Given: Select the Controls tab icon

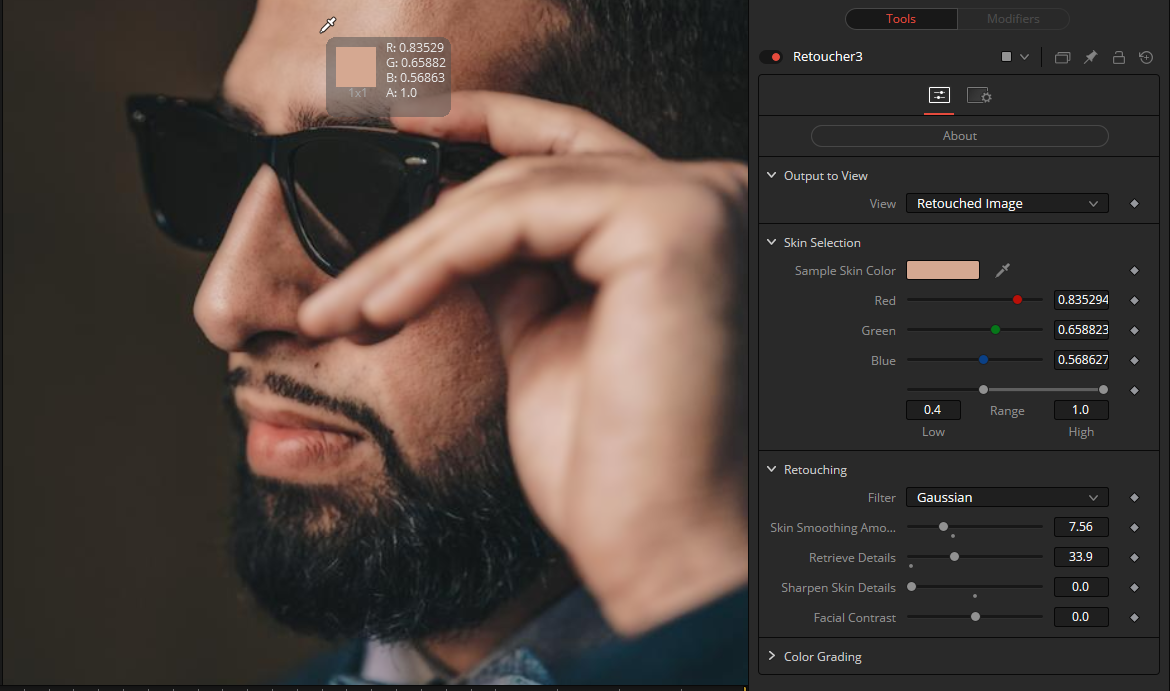Looking at the screenshot, I should click(x=939, y=96).
